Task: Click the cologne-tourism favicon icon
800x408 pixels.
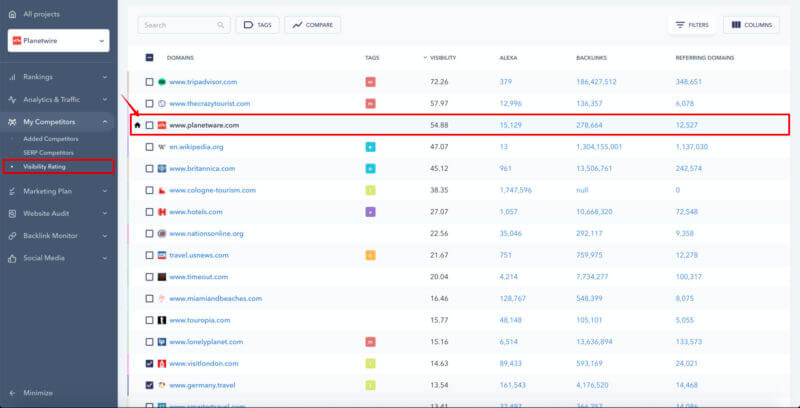Action: pos(162,190)
